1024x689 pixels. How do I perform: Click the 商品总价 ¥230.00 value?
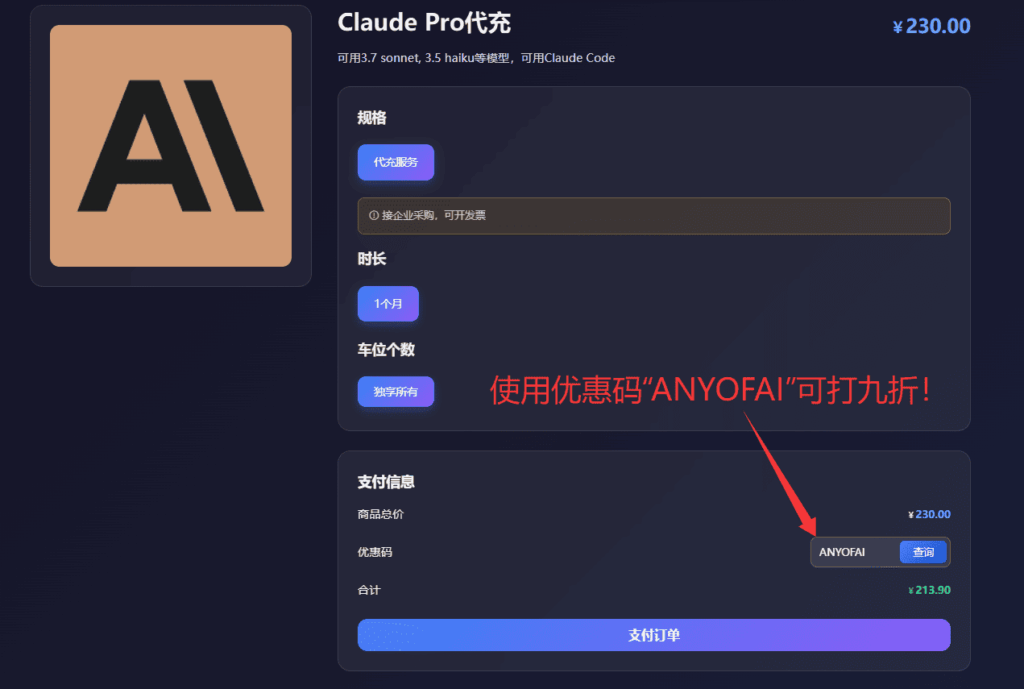pos(929,514)
